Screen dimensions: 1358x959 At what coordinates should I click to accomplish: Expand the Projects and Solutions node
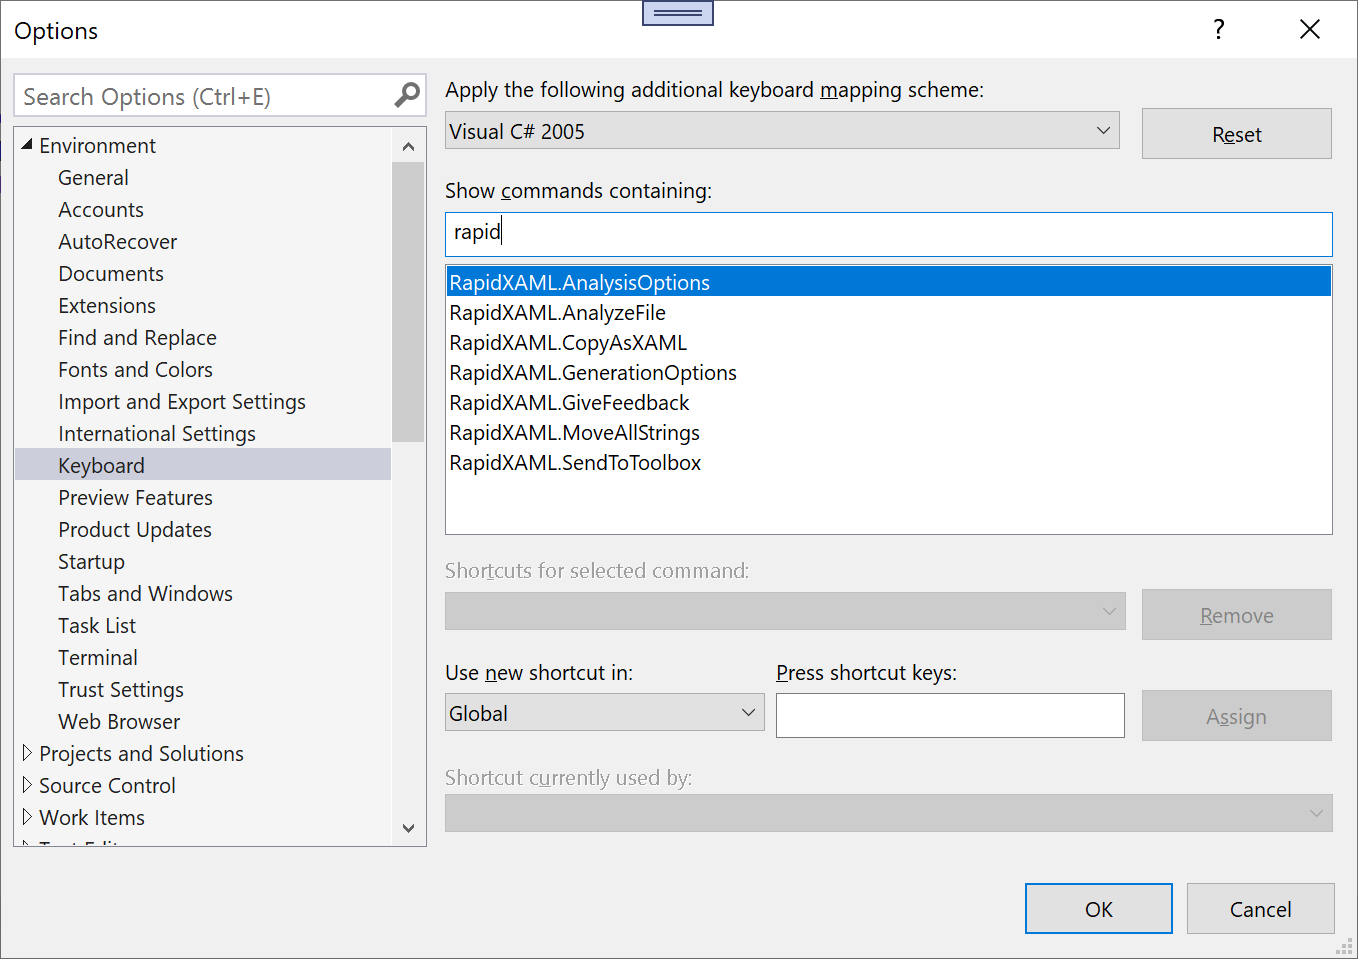click(27, 753)
